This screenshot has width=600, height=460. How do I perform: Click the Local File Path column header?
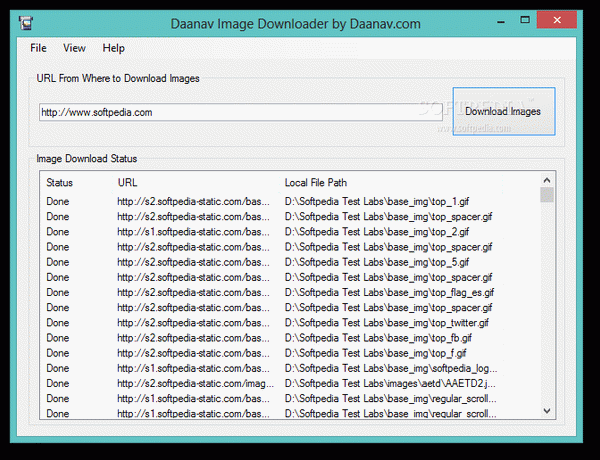[316, 183]
